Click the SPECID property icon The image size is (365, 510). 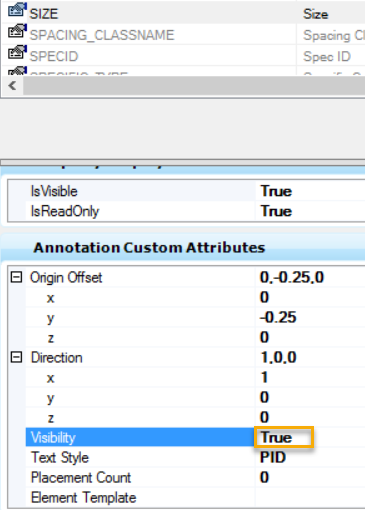(x=17, y=52)
